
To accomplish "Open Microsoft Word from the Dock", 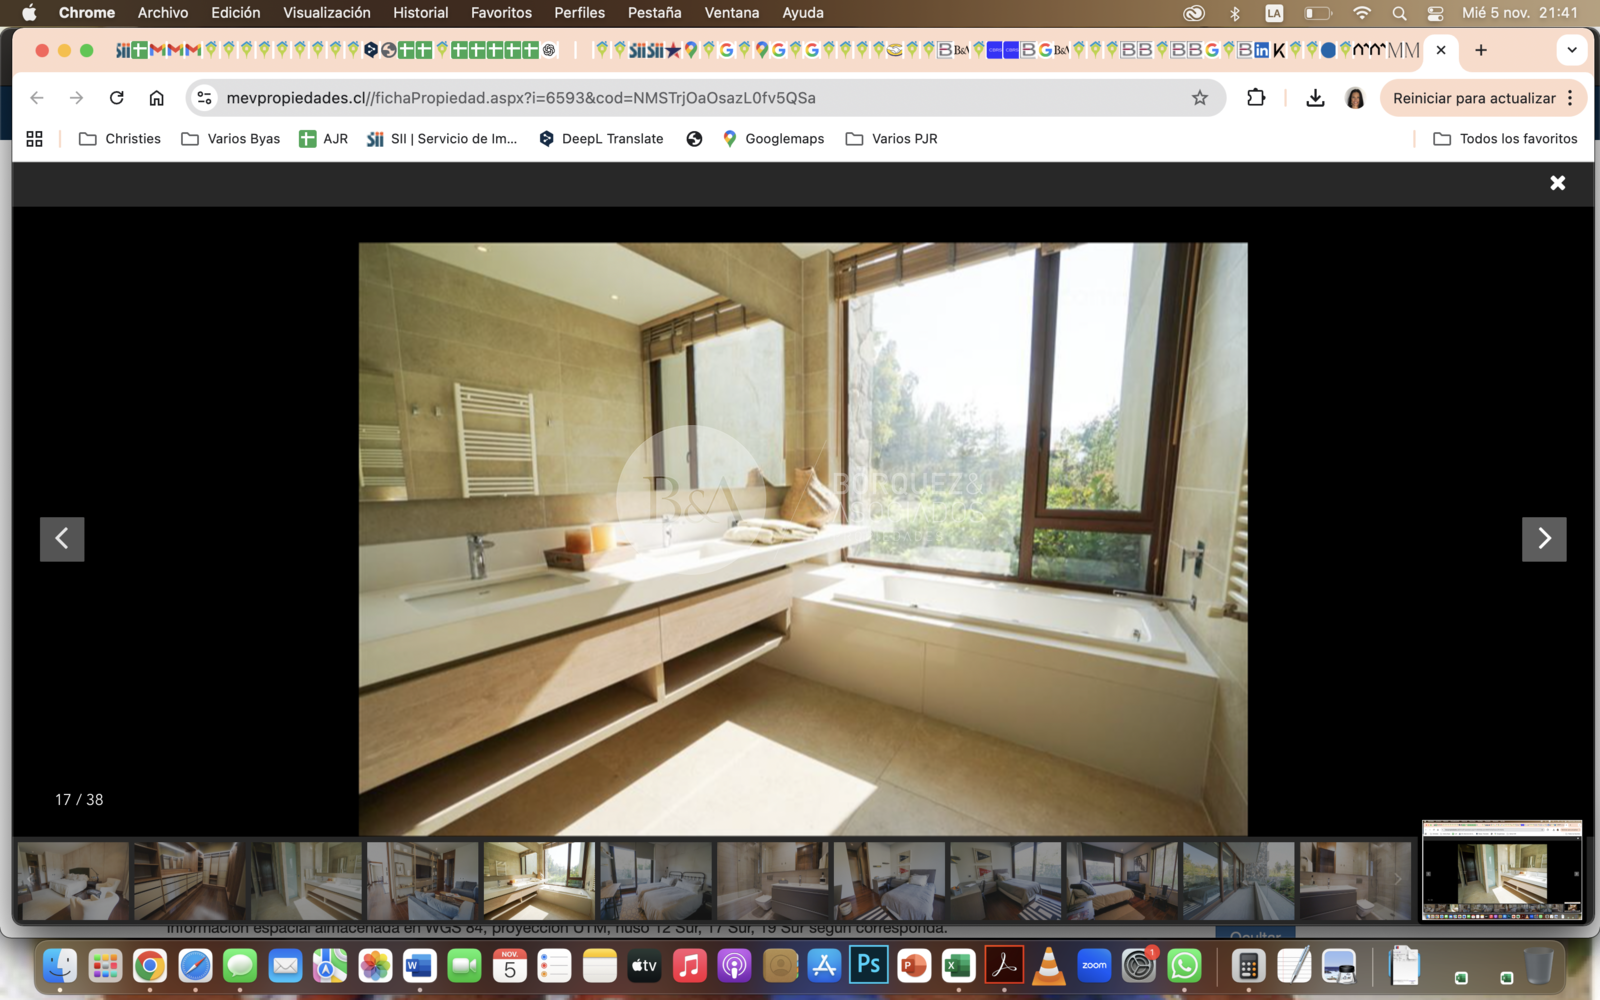I will (420, 966).
